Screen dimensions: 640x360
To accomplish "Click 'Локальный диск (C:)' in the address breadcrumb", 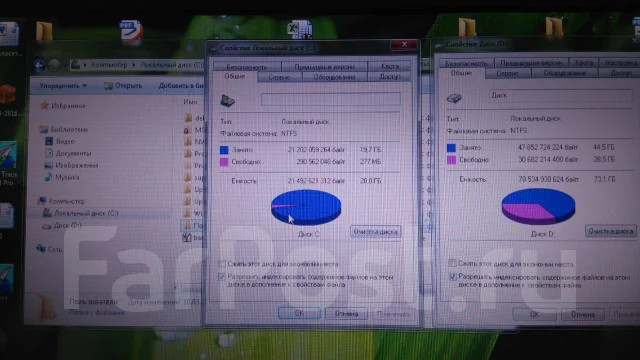I will click(172, 65).
